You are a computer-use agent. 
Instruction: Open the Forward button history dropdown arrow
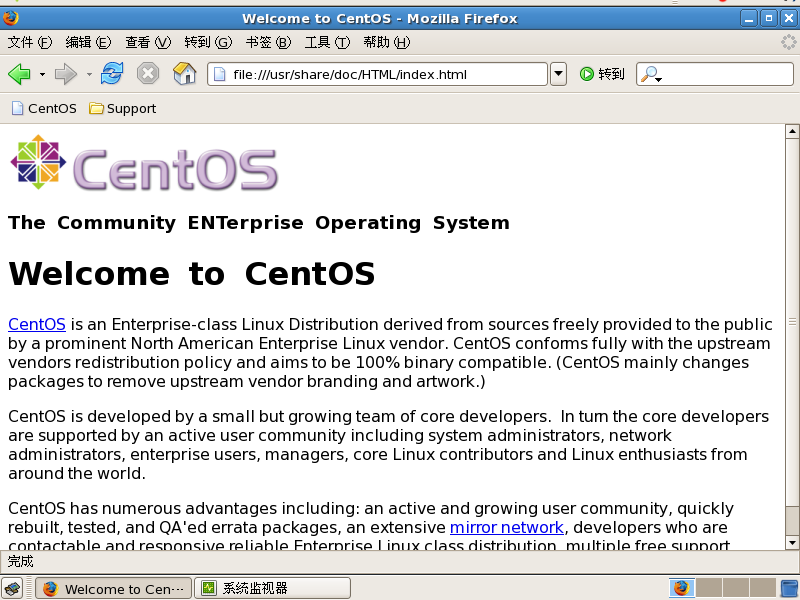[x=89, y=74]
